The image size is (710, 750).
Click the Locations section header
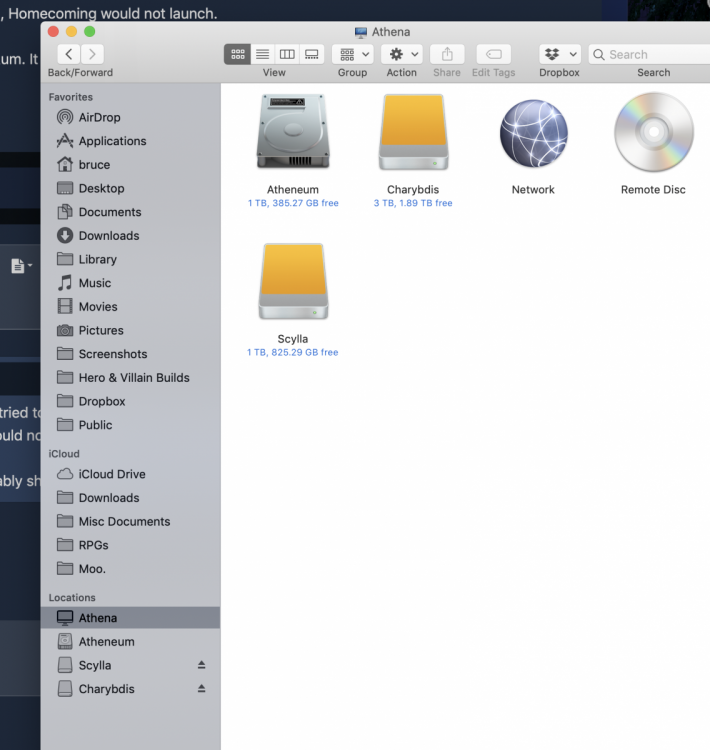72,598
